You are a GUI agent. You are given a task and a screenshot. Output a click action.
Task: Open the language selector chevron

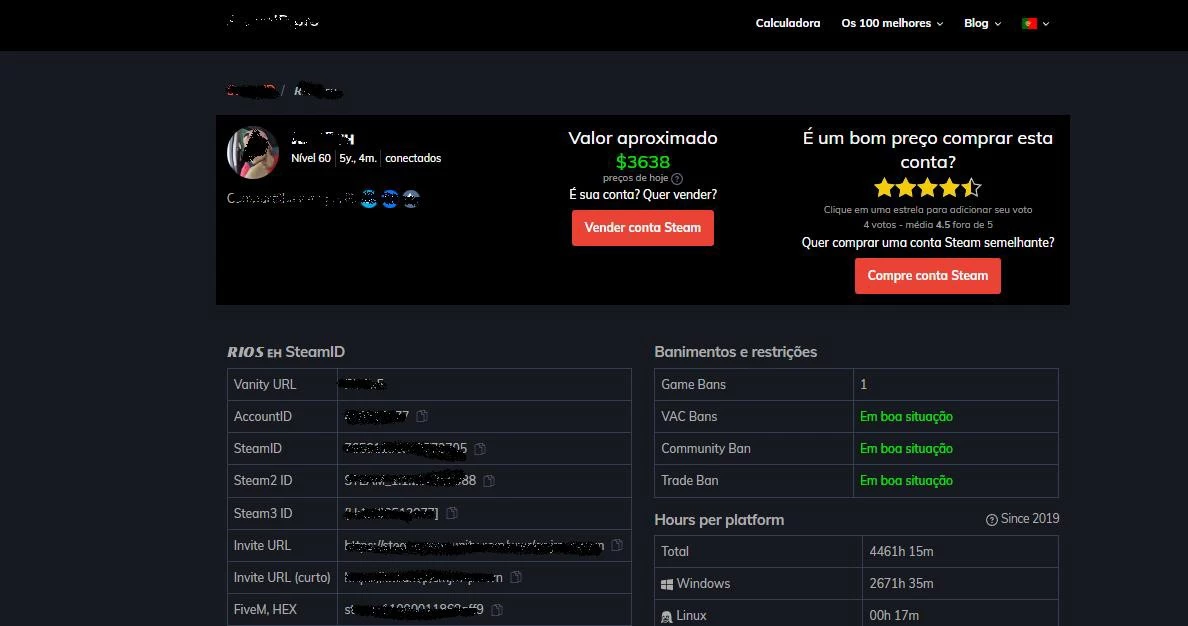coord(1046,23)
